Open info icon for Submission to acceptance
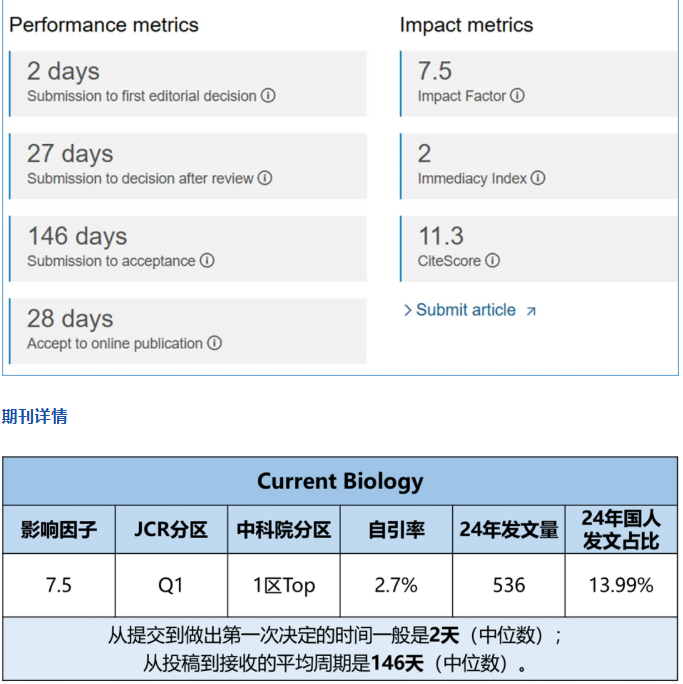This screenshot has width=683, height=684. [207, 261]
